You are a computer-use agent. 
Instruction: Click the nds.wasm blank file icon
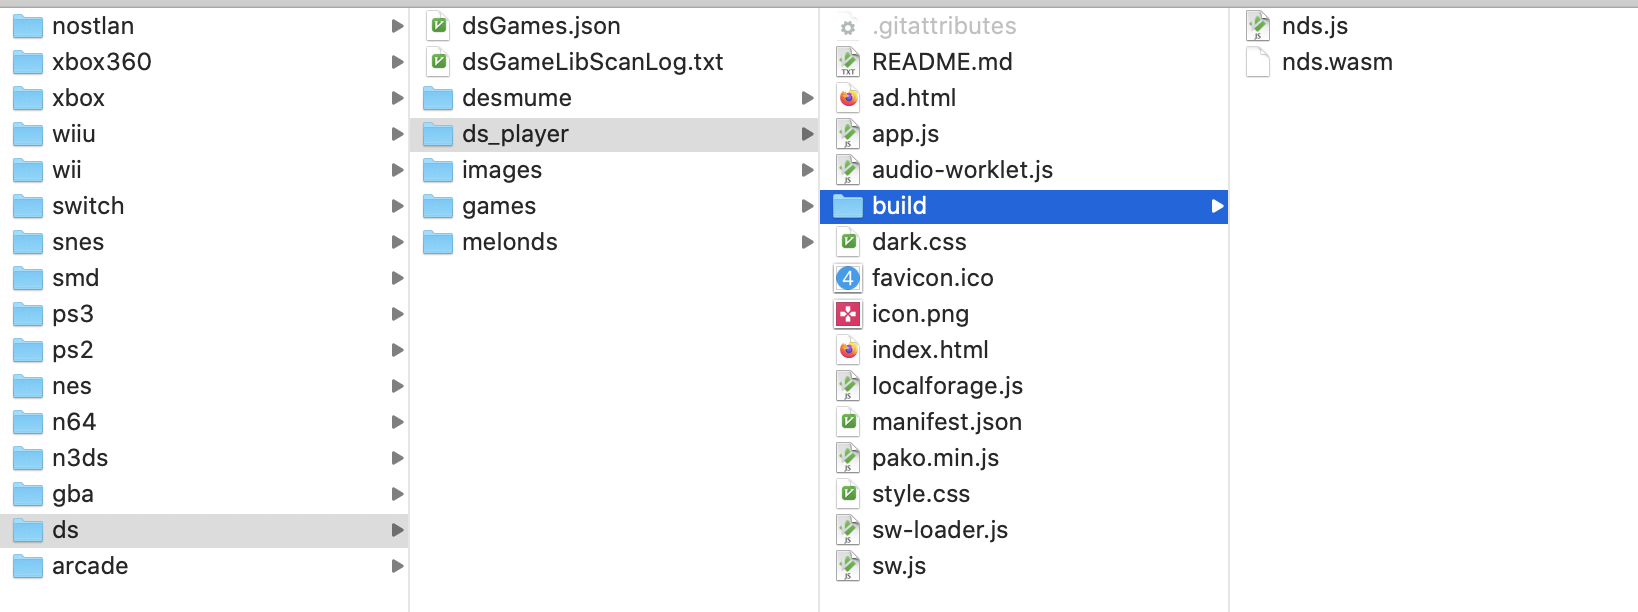pyautogui.click(x=1258, y=62)
